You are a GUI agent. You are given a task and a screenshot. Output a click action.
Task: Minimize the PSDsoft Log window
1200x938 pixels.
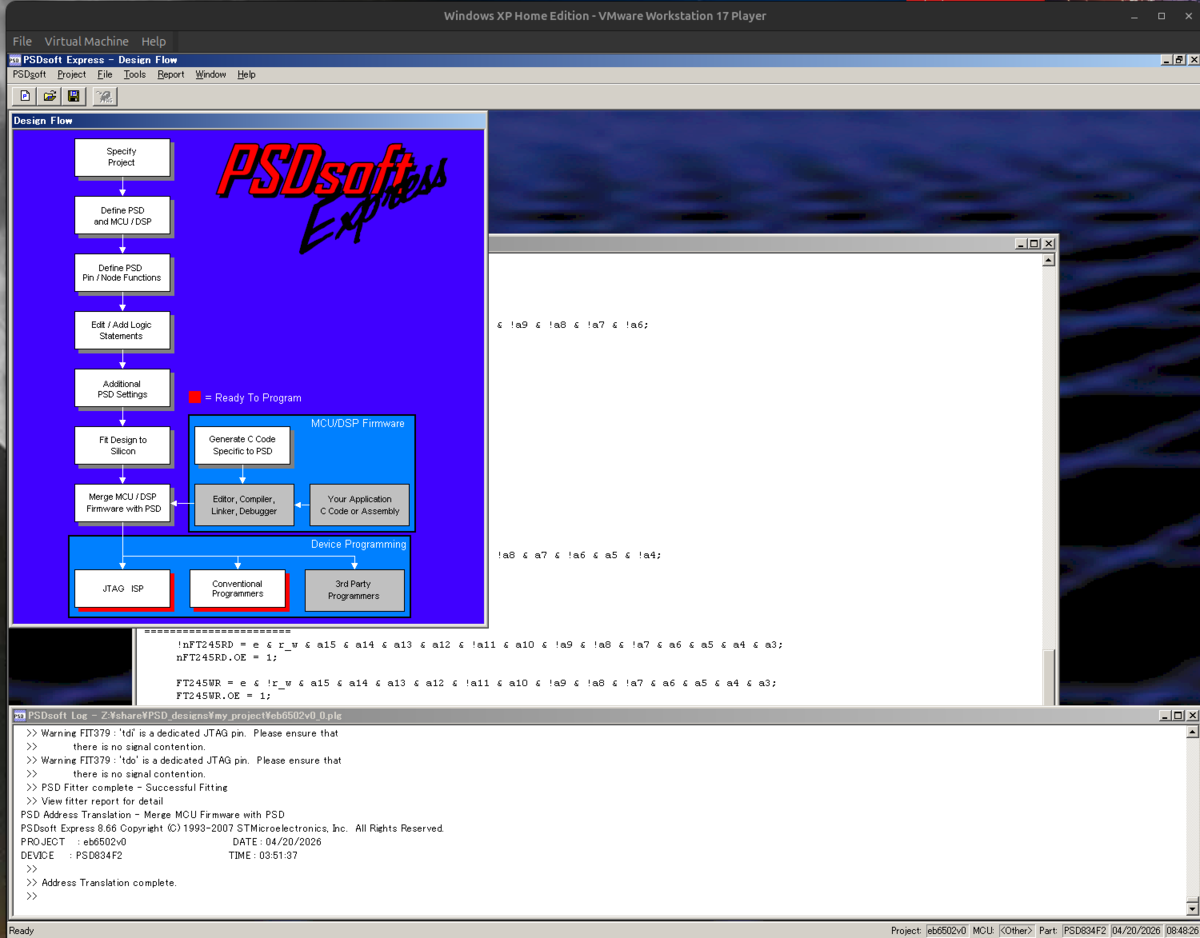pos(1165,716)
